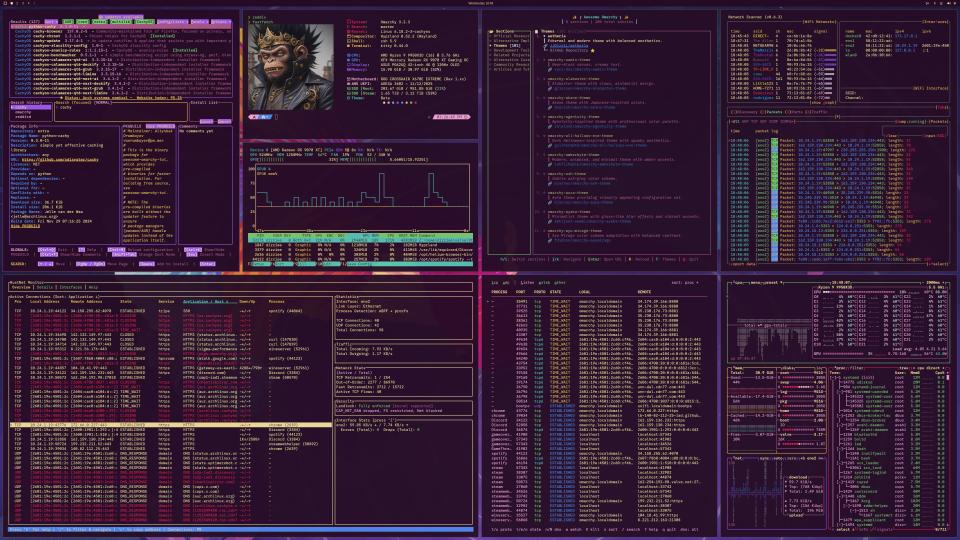Select Related Projects in the Sections list
This screenshot has height=540, width=960.
511,55
